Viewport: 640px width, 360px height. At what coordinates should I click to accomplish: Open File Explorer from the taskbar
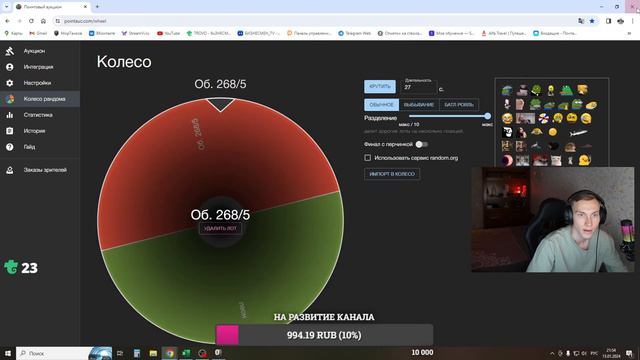[x=153, y=353]
